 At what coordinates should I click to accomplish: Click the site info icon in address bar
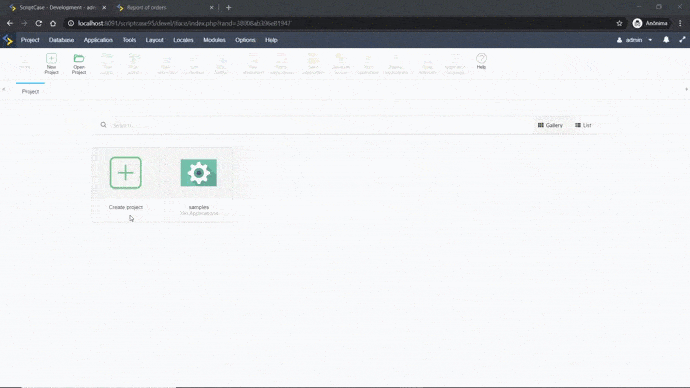click(71, 23)
